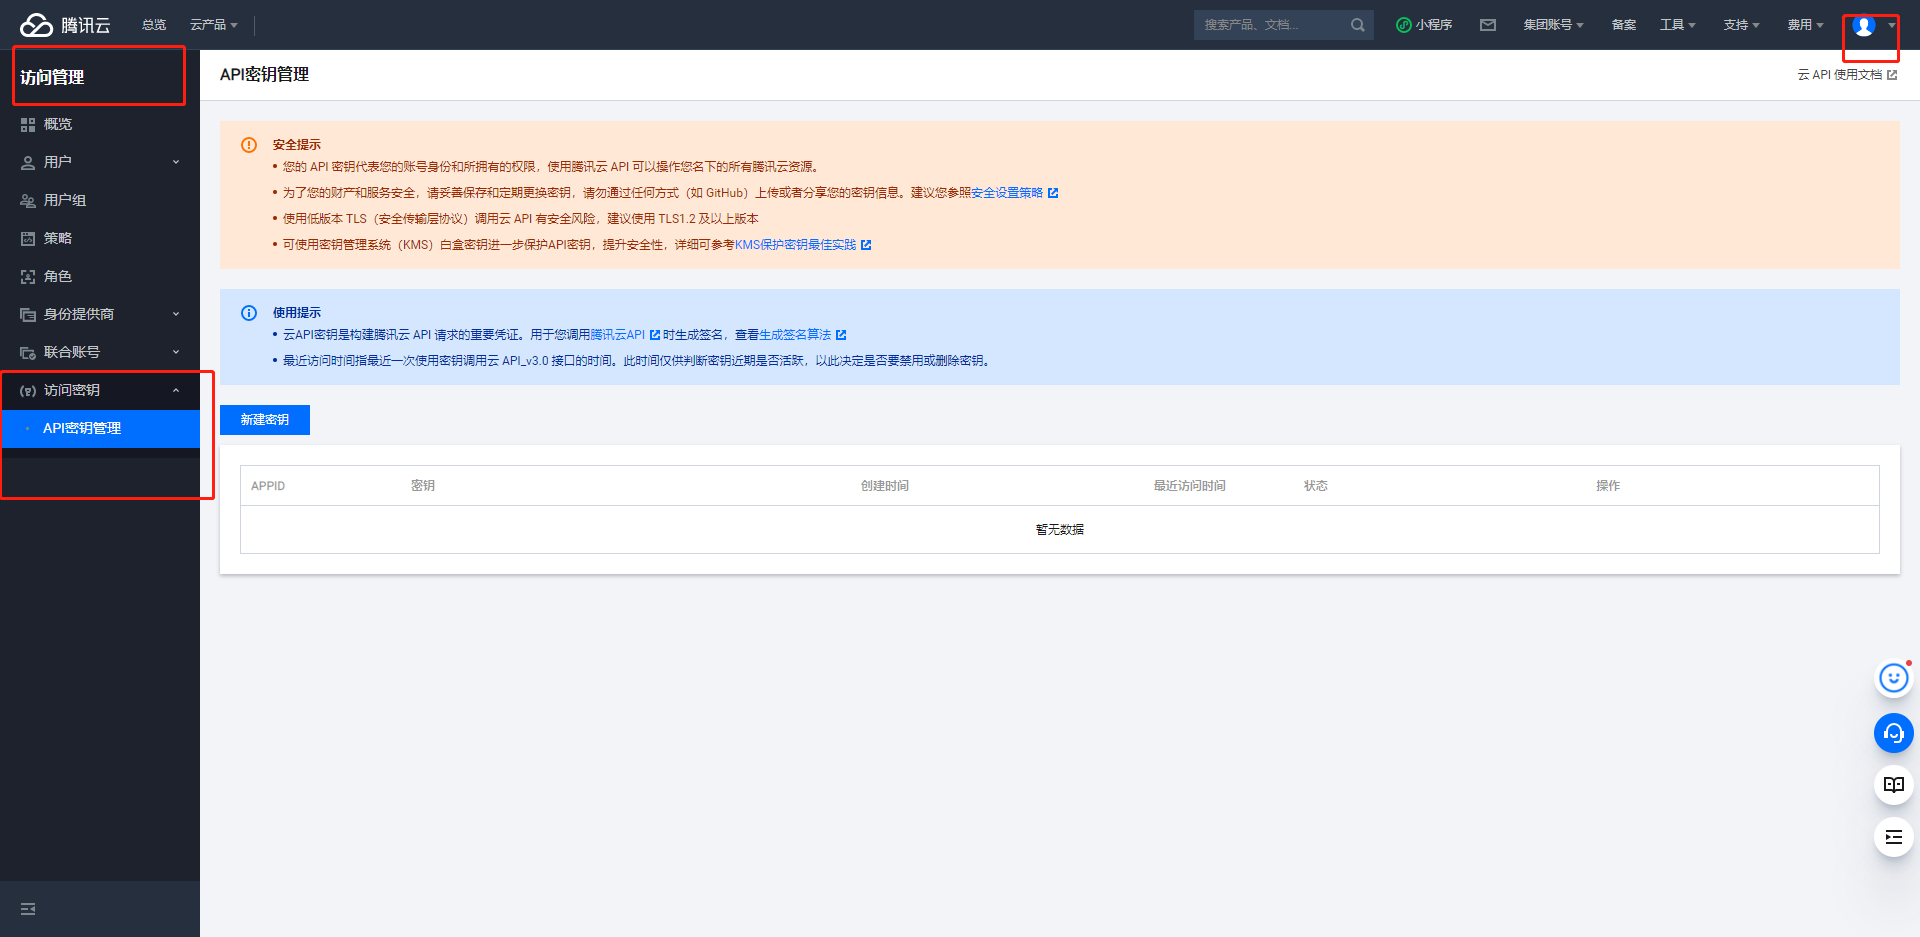Click the 新建密钥 button

[265, 420]
